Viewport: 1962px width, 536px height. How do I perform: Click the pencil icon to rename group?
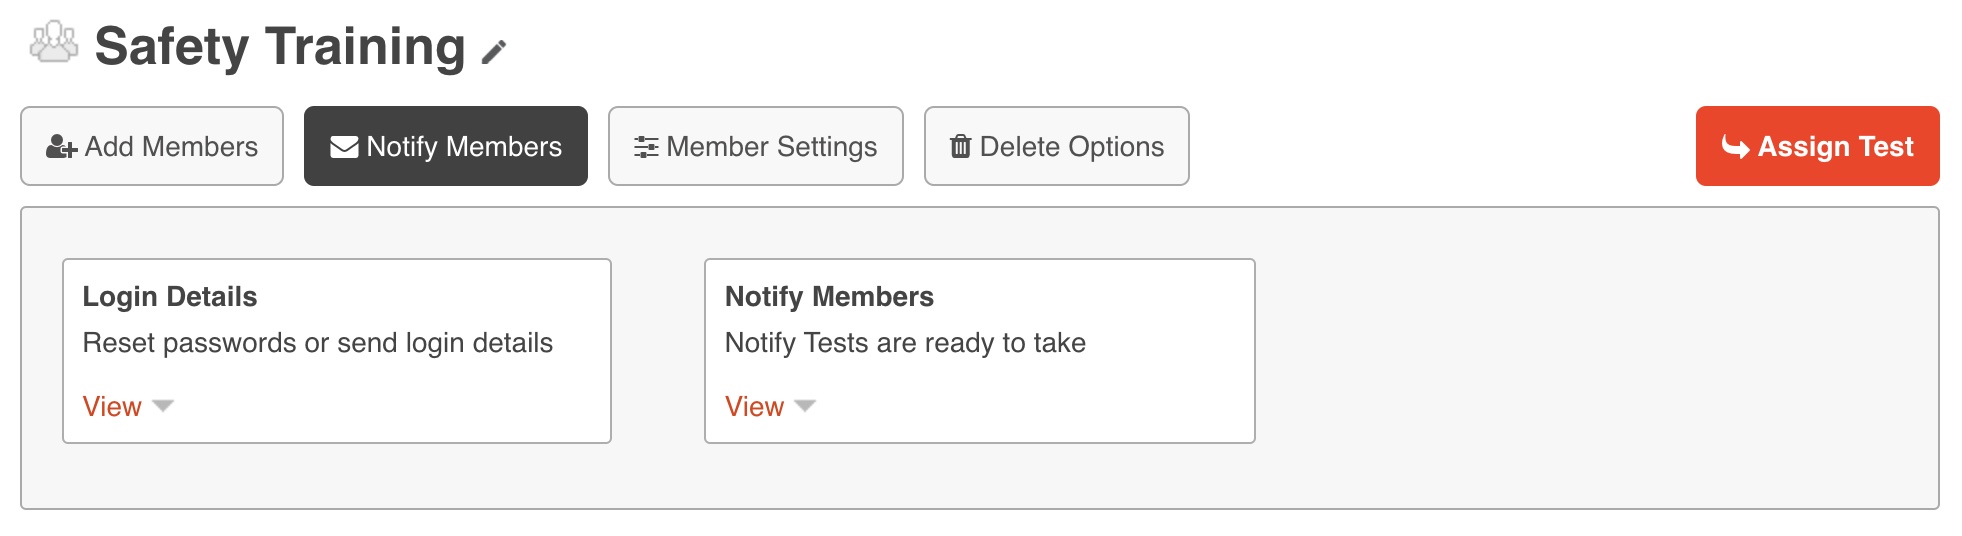point(494,52)
